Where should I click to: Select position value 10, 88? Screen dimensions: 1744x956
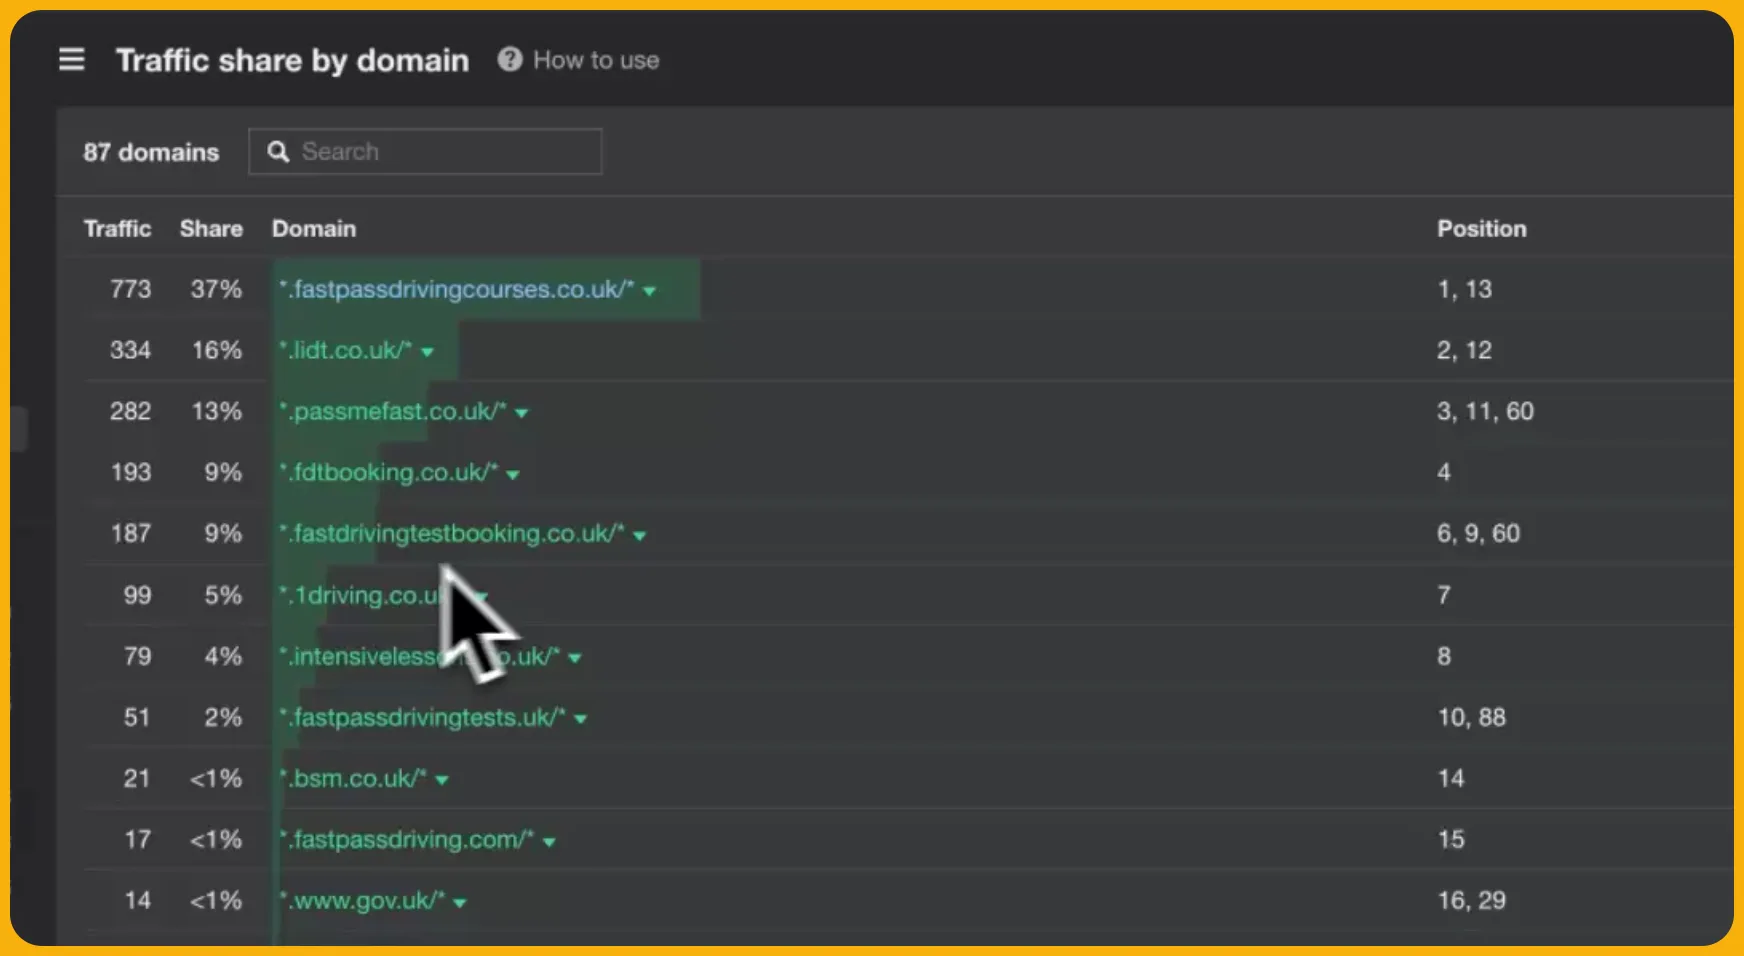click(x=1471, y=717)
